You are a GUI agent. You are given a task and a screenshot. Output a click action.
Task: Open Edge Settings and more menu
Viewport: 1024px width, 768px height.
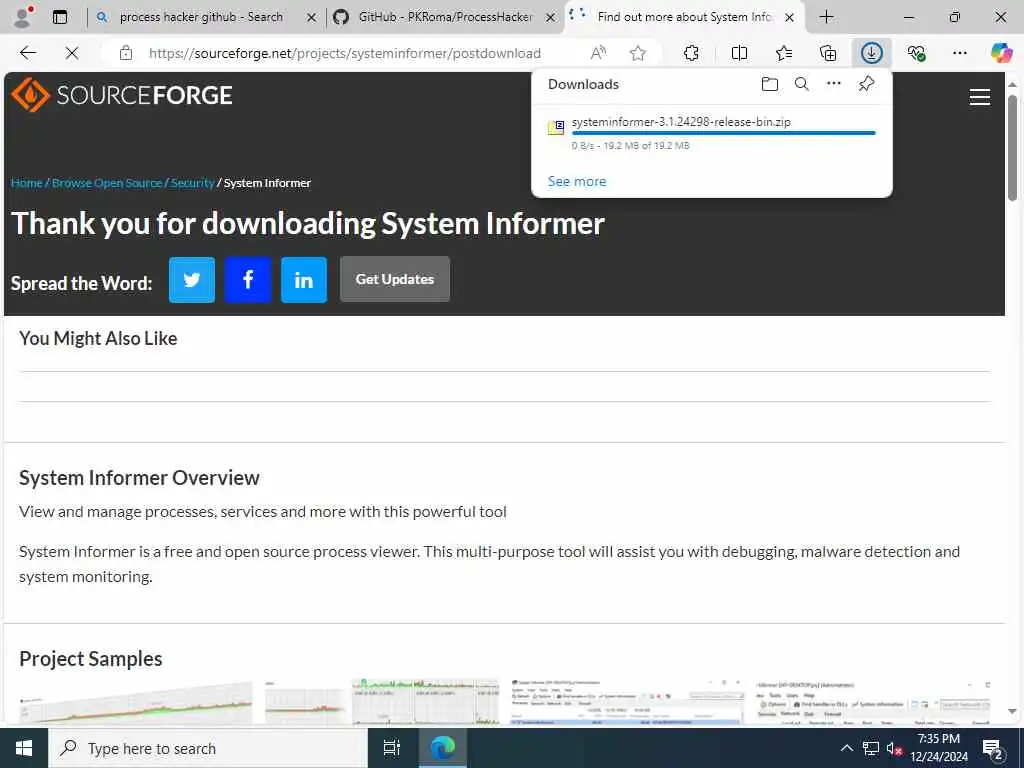tap(959, 53)
